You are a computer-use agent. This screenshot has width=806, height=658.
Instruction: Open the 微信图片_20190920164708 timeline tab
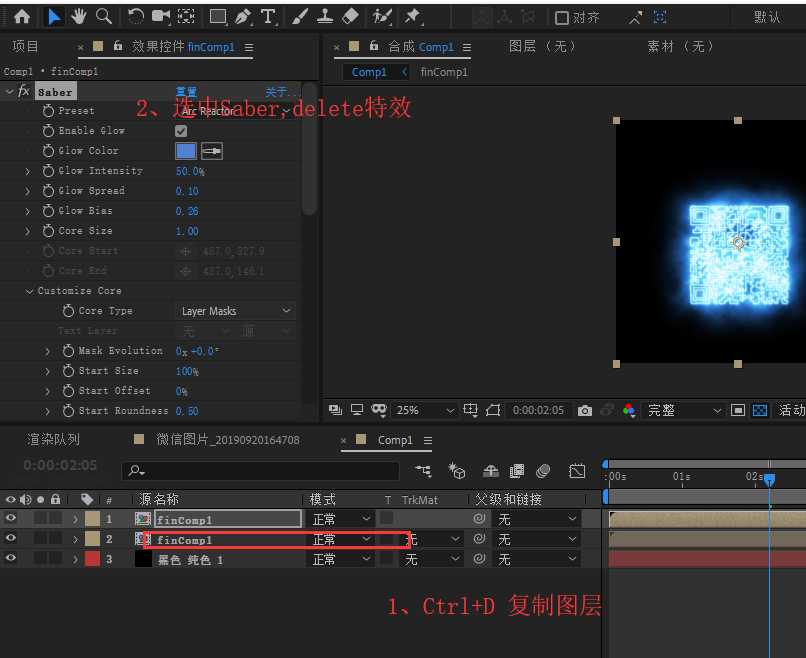[x=228, y=440]
